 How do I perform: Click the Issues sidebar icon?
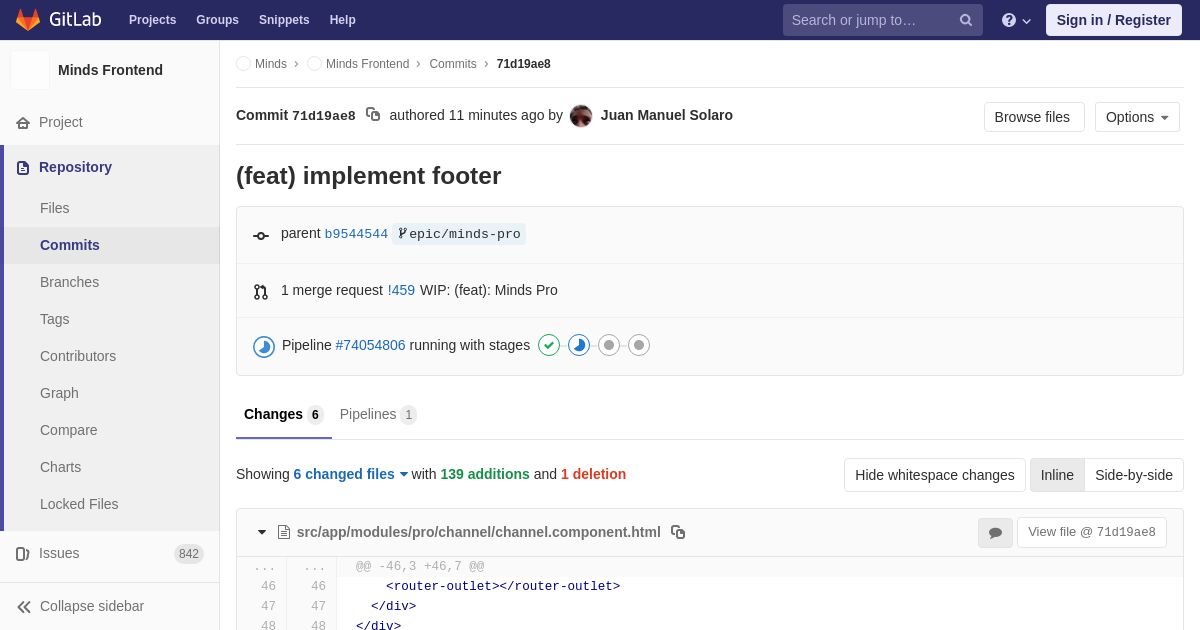[23, 554]
